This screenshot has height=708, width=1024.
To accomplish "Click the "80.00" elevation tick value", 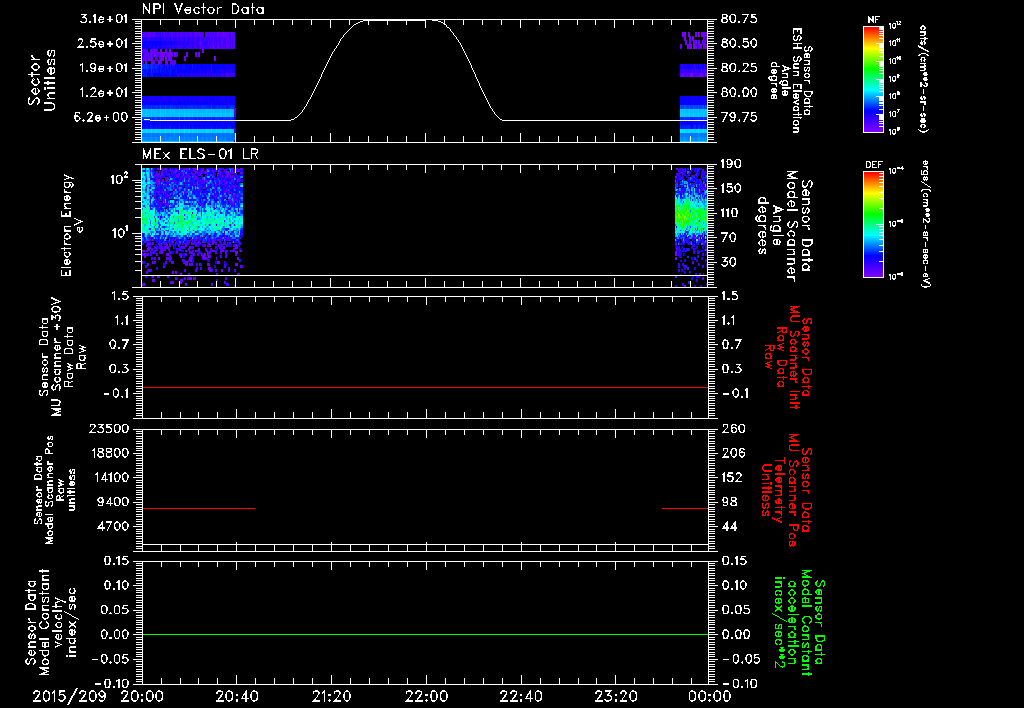I will (739, 93).
